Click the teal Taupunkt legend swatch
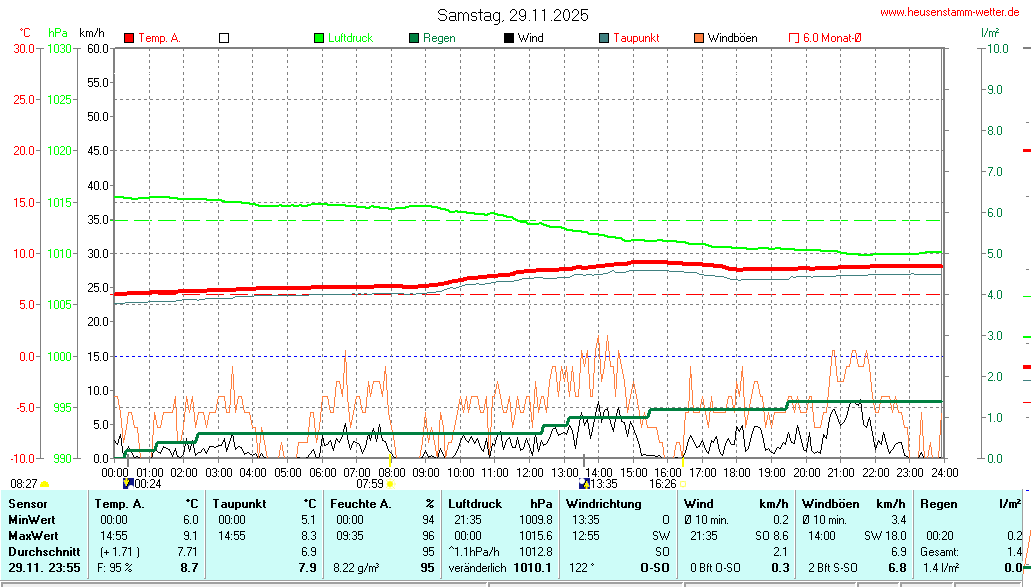 click(604, 38)
